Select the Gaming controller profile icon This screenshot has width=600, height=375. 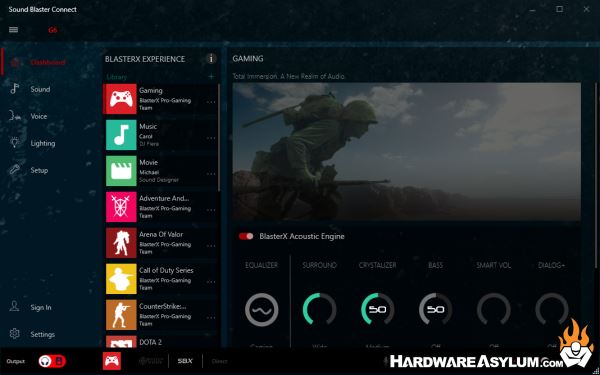tap(121, 99)
